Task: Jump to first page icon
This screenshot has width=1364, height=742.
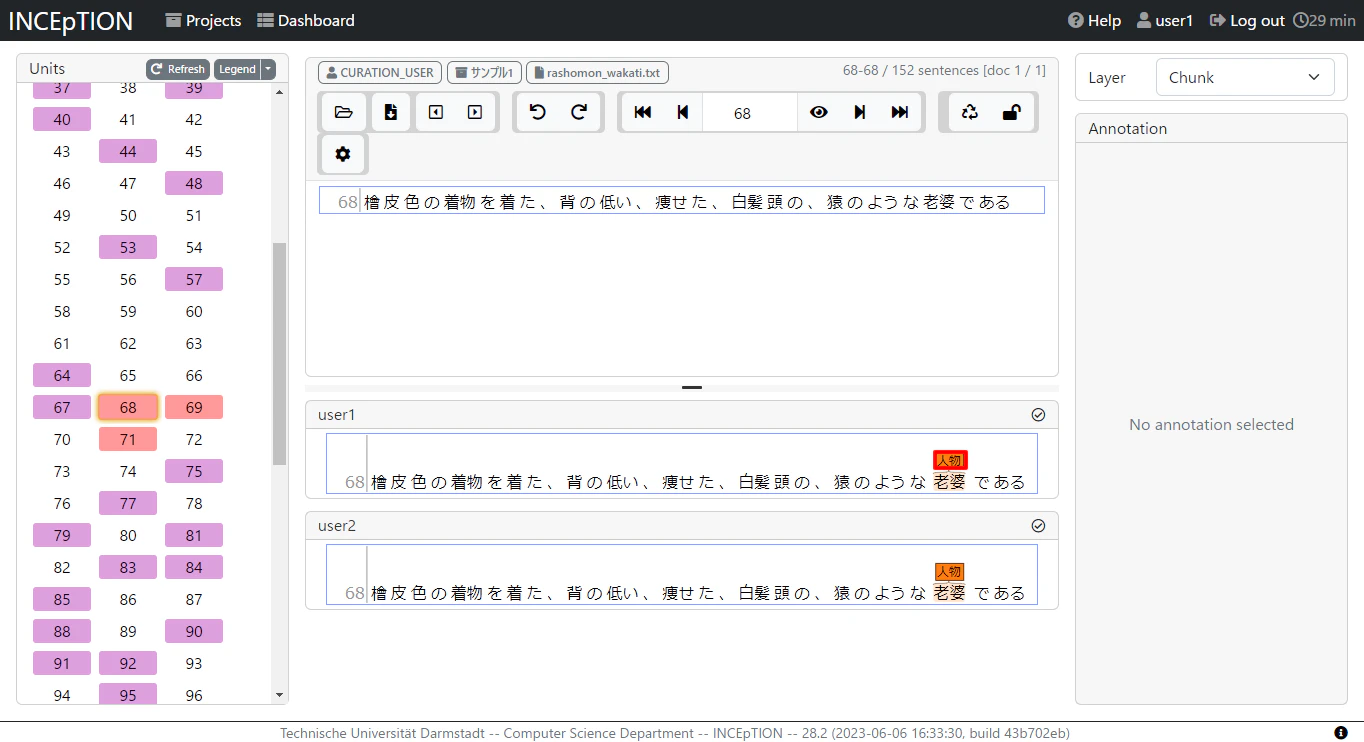Action: point(643,112)
